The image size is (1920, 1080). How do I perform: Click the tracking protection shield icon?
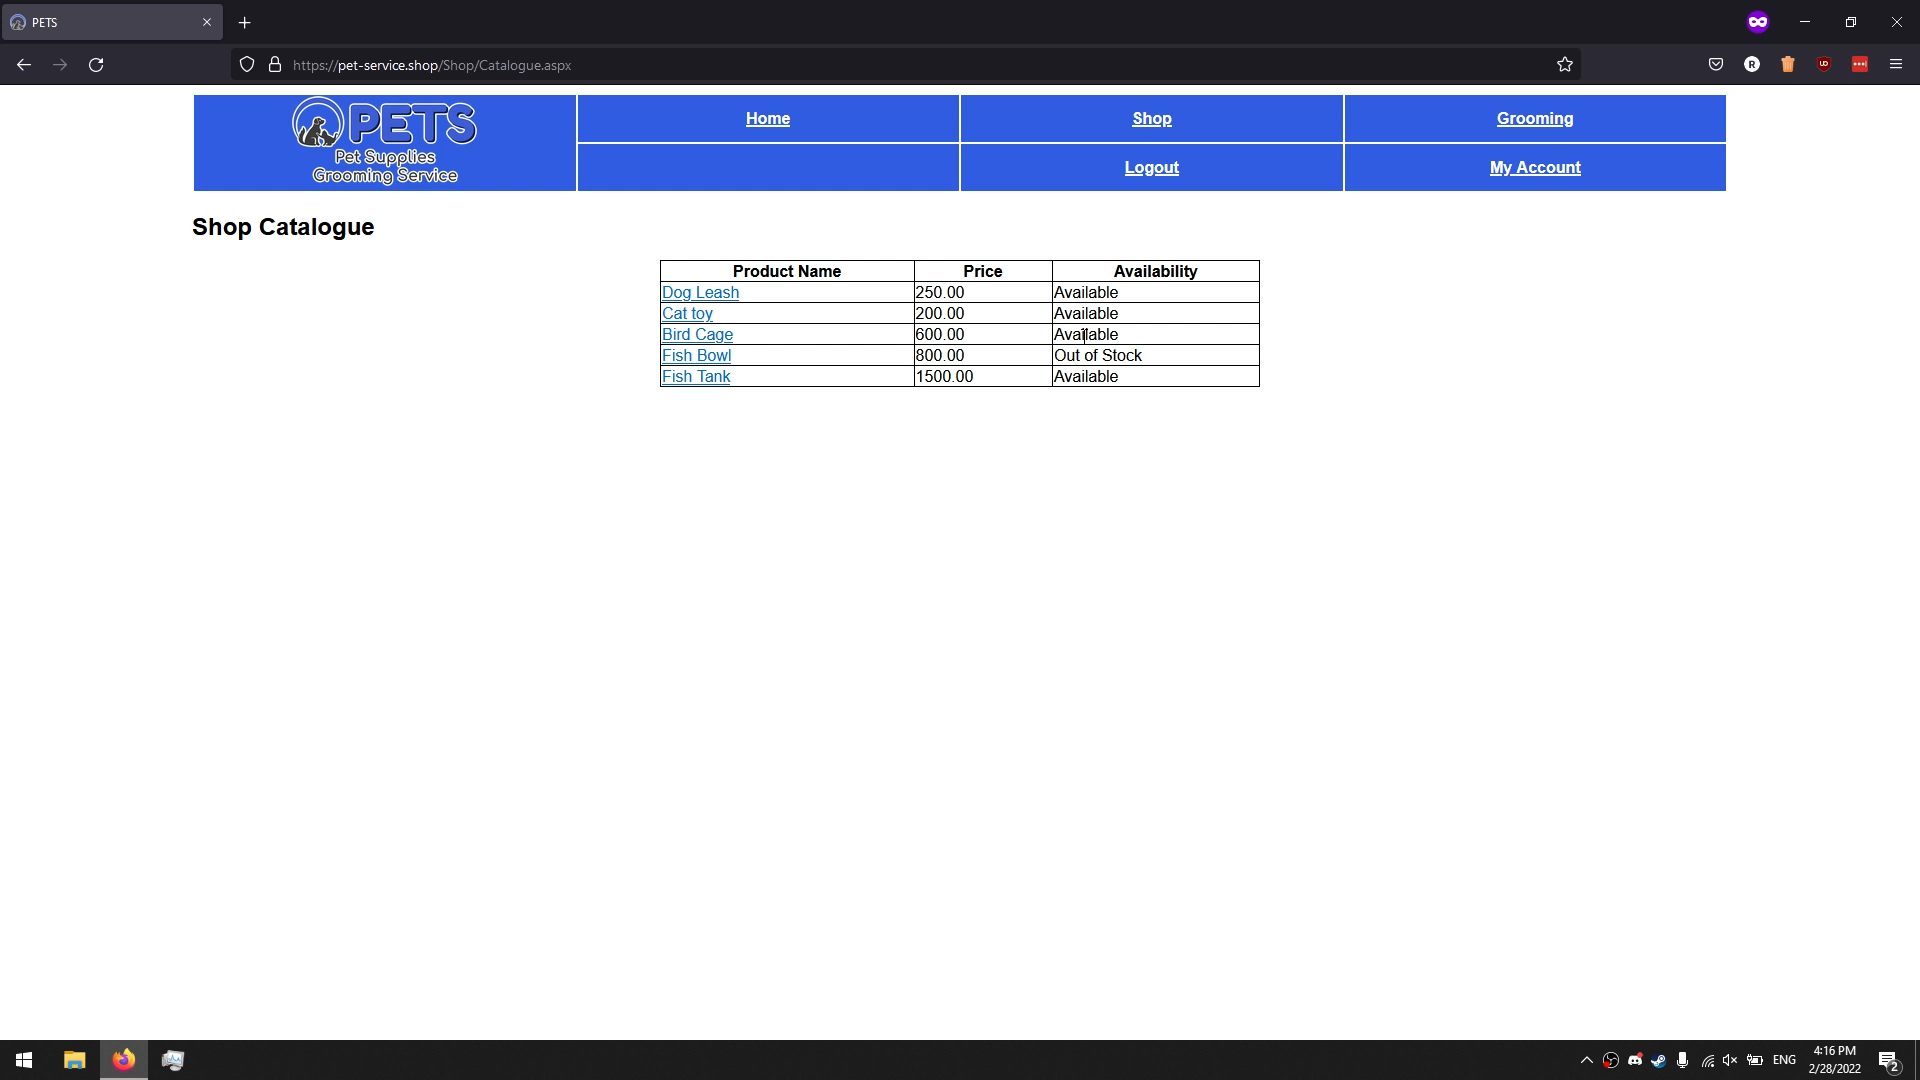(247, 64)
